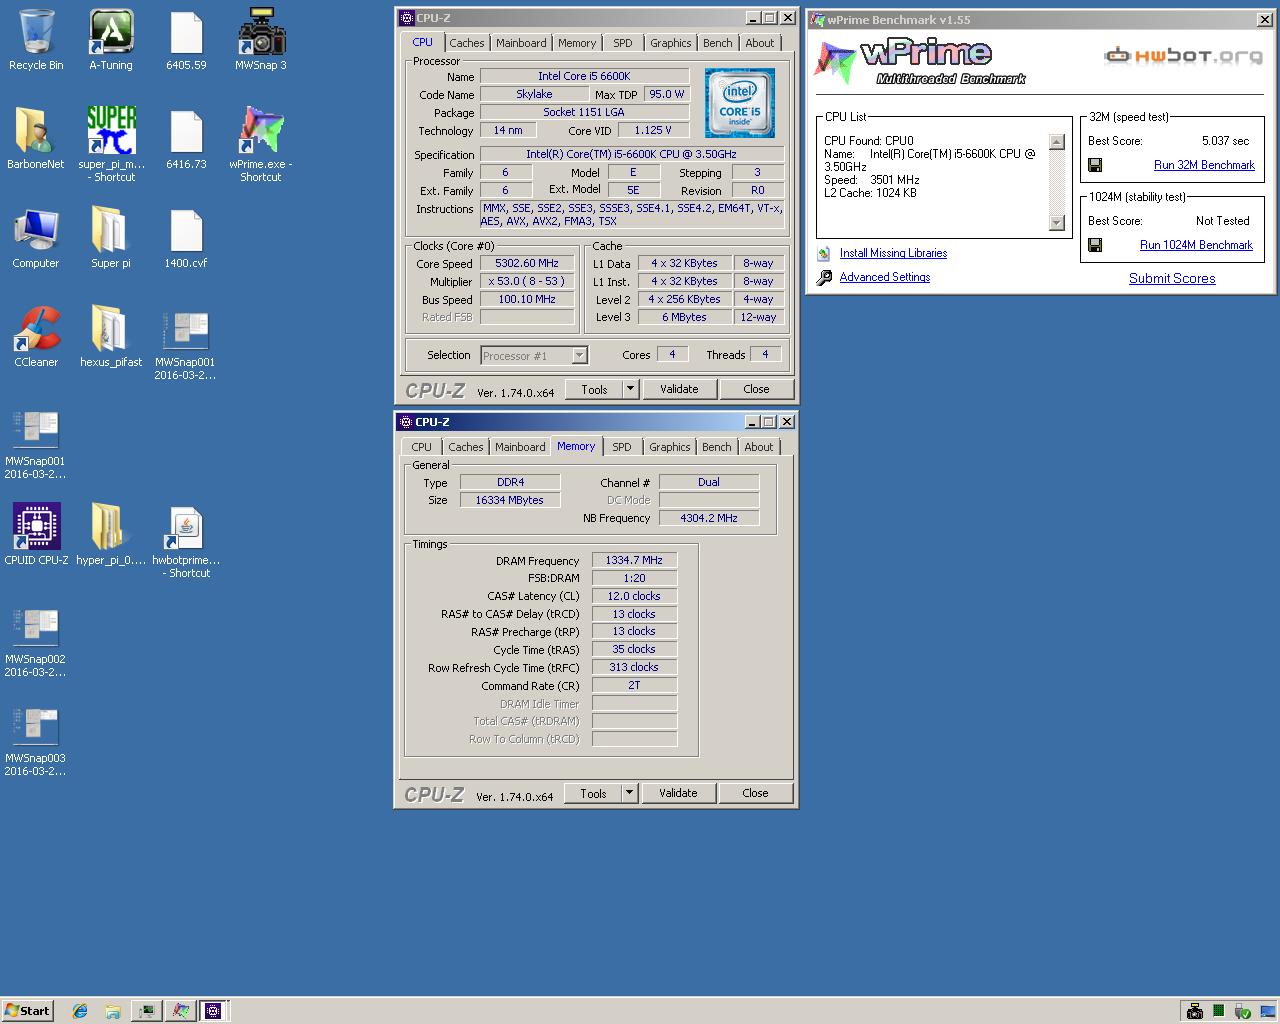
Task: Click the CPU List scroll up arrow
Action: coord(1057,142)
